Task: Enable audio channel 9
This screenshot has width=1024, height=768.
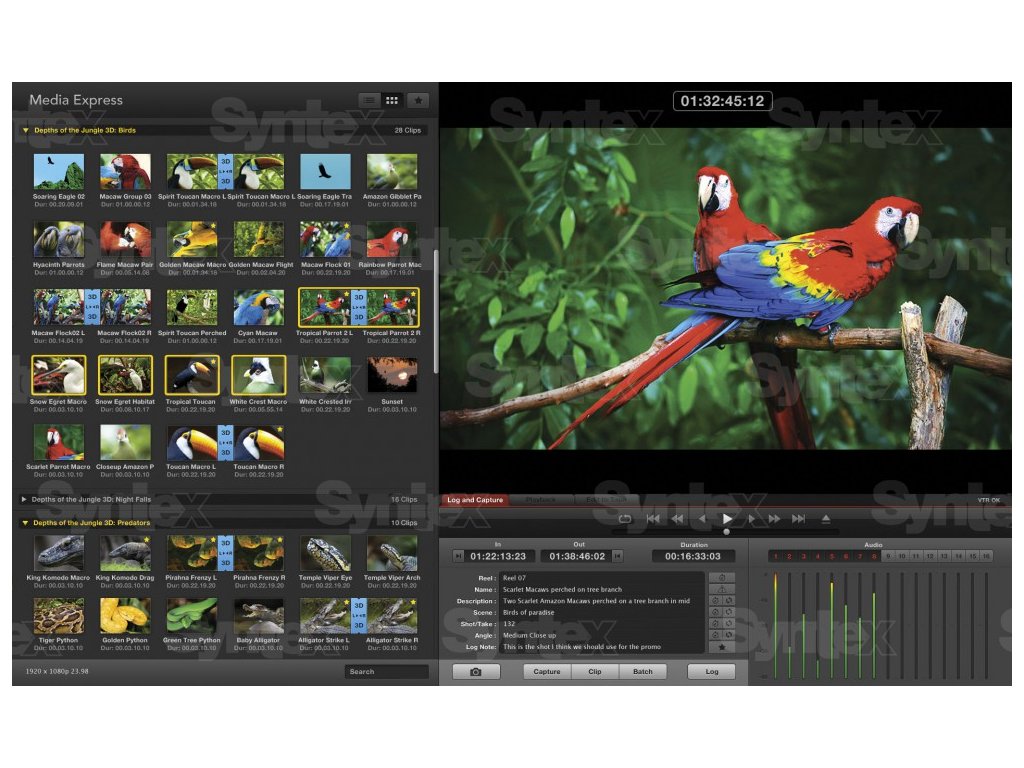Action: pos(887,556)
